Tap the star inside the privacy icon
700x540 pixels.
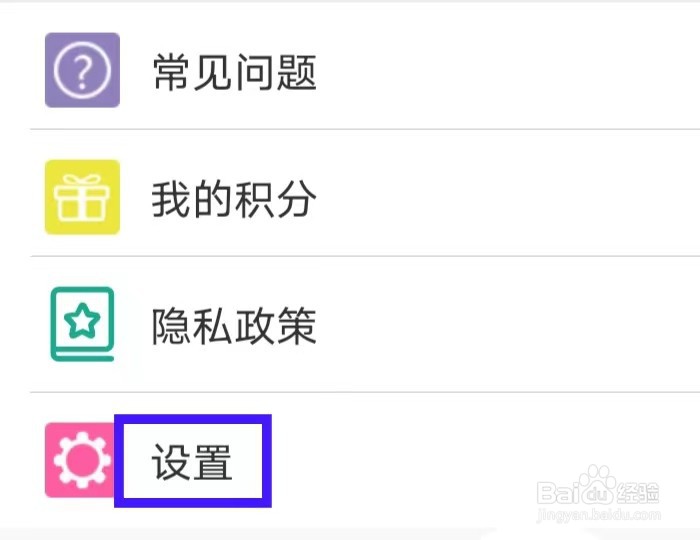click(82, 321)
